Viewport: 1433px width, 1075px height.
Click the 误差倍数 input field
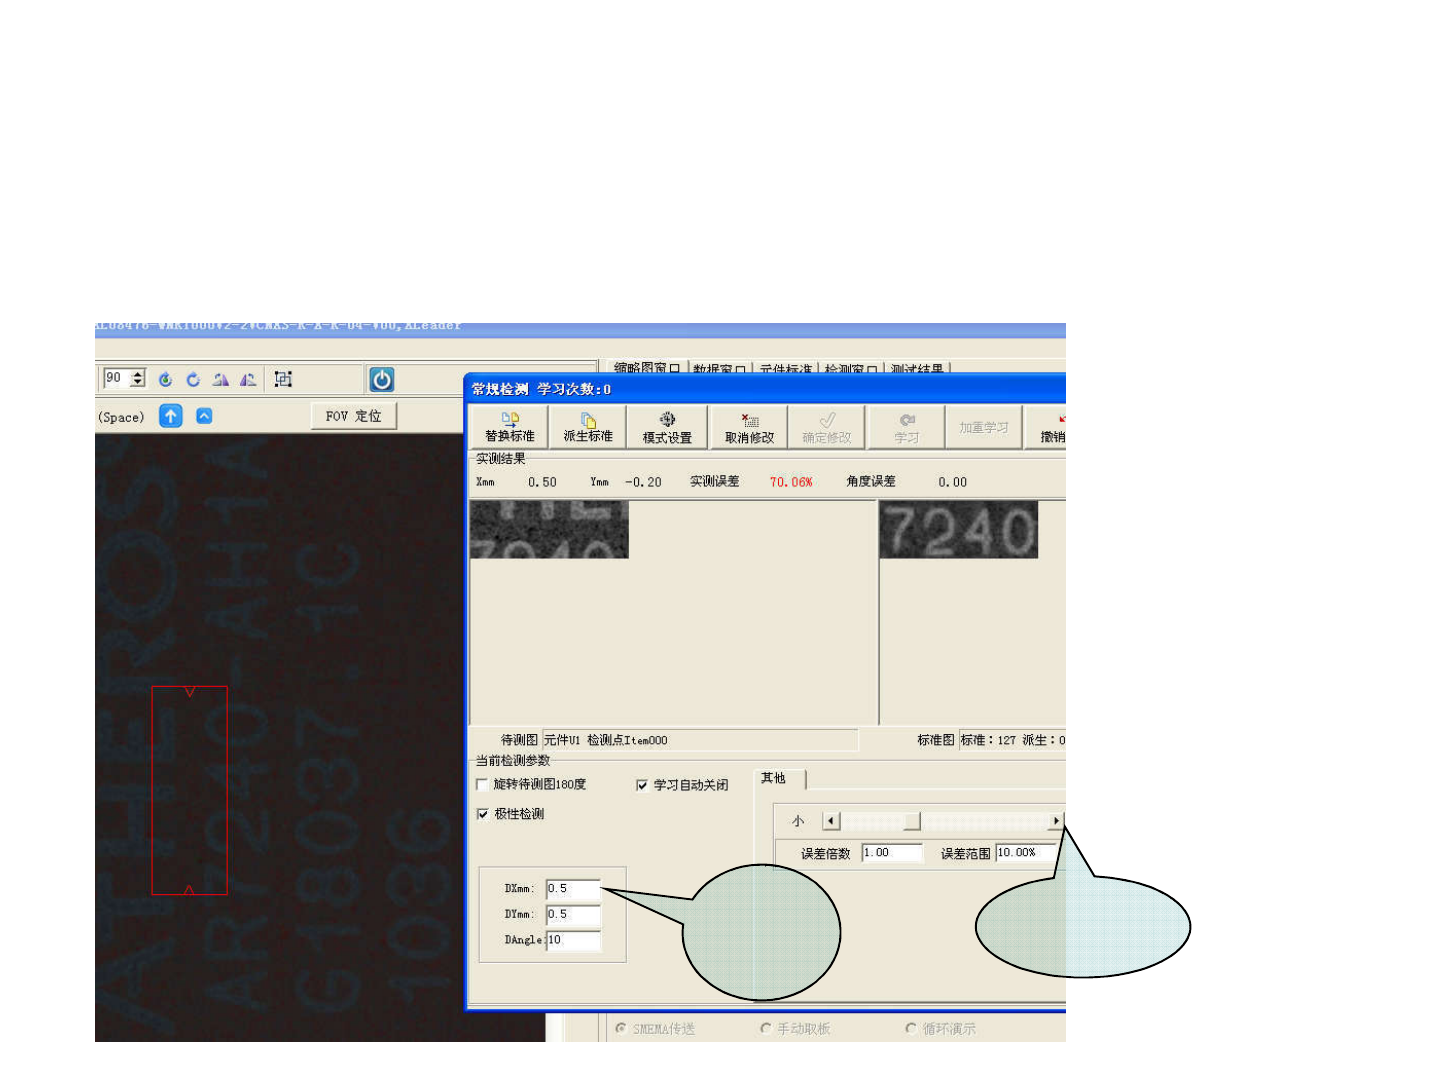[892, 853]
